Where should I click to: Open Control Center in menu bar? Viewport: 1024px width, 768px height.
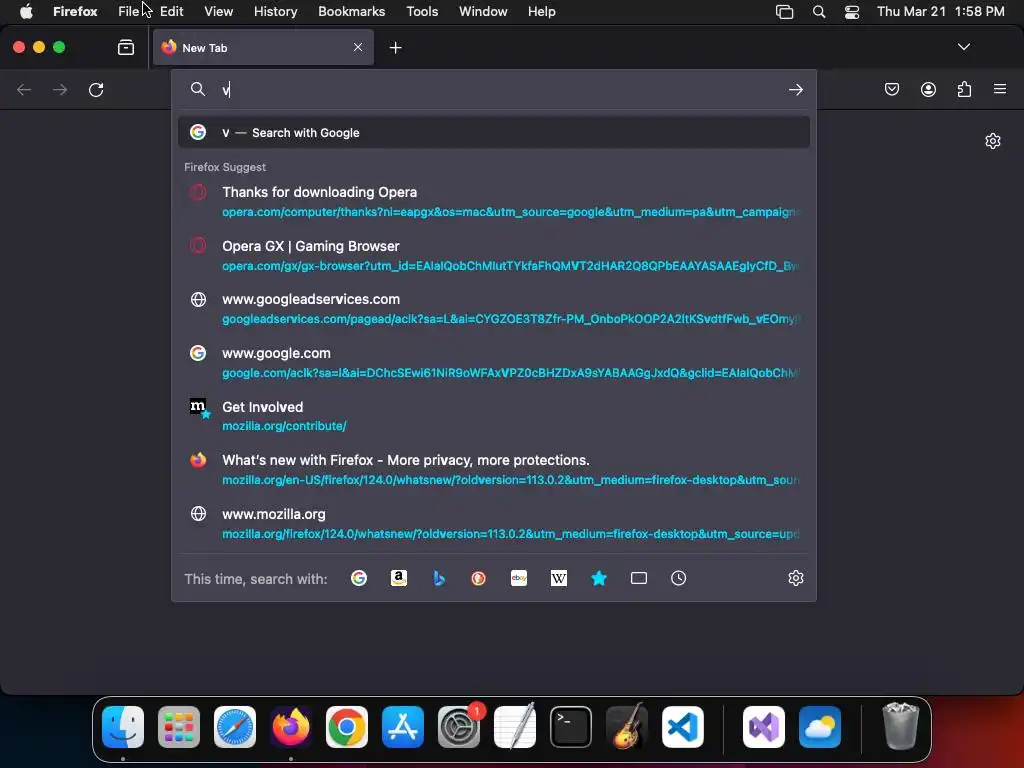click(852, 12)
